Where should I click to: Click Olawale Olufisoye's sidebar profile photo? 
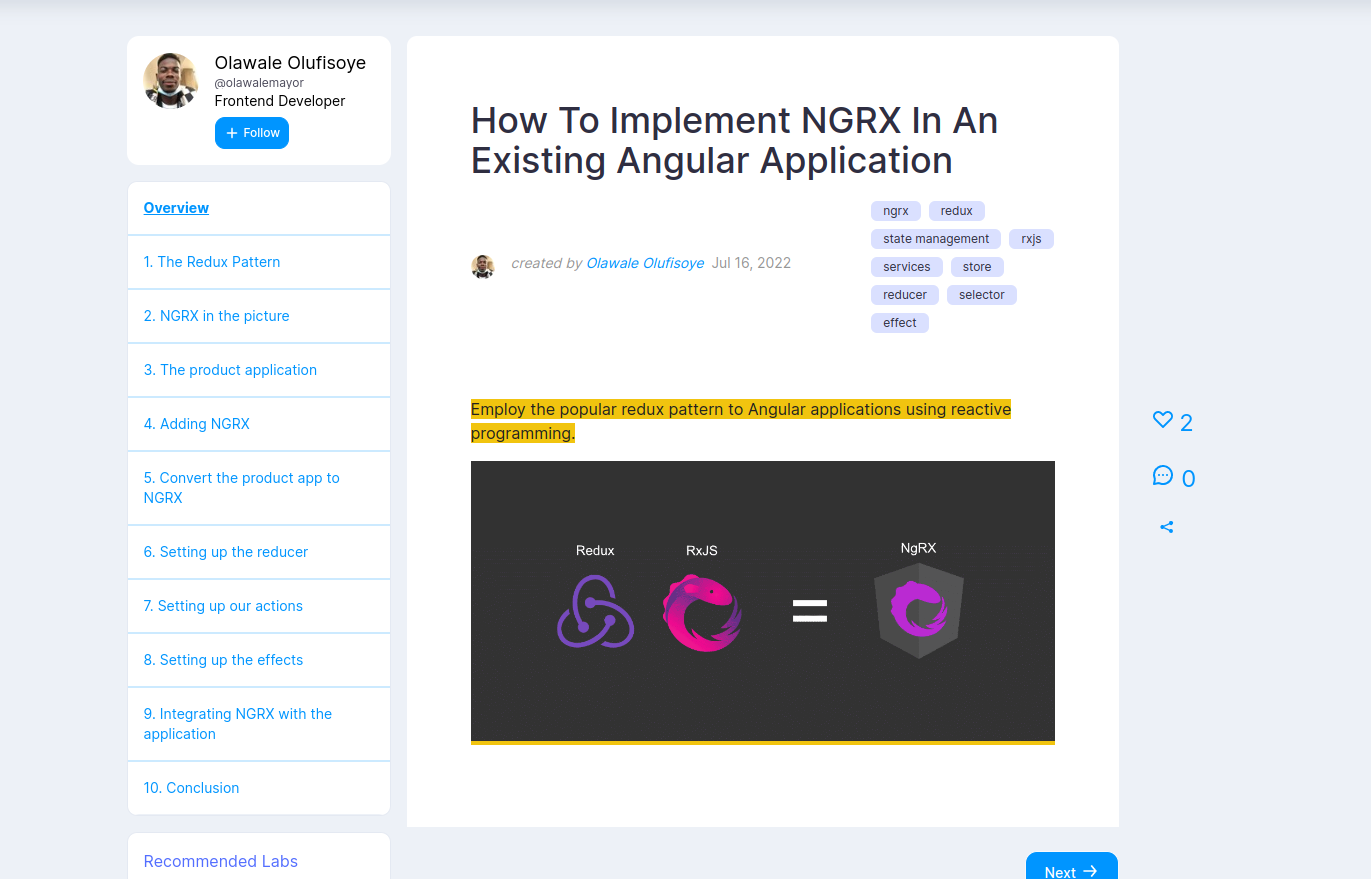coord(171,80)
